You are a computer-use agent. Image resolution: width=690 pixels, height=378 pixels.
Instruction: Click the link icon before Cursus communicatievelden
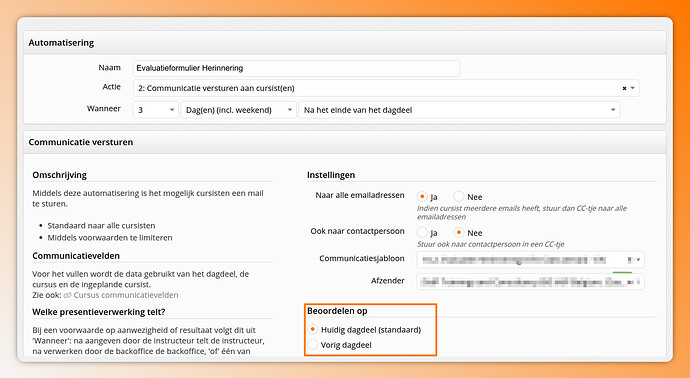coord(67,295)
